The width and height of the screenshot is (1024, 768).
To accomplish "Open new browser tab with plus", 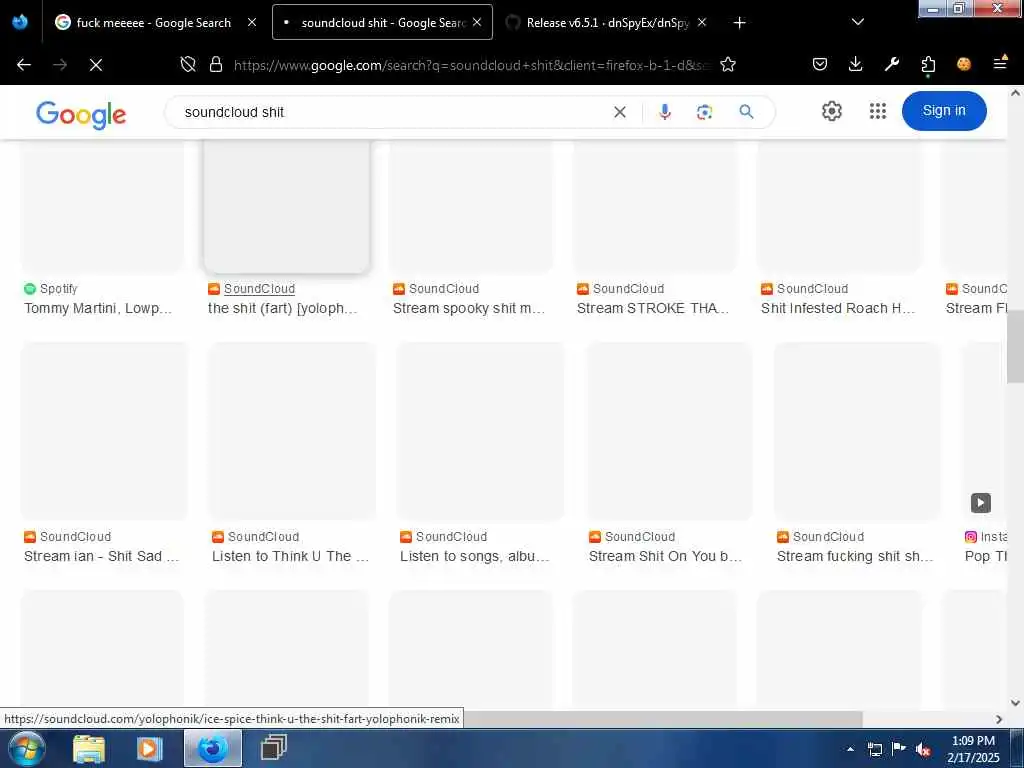I will click(739, 23).
